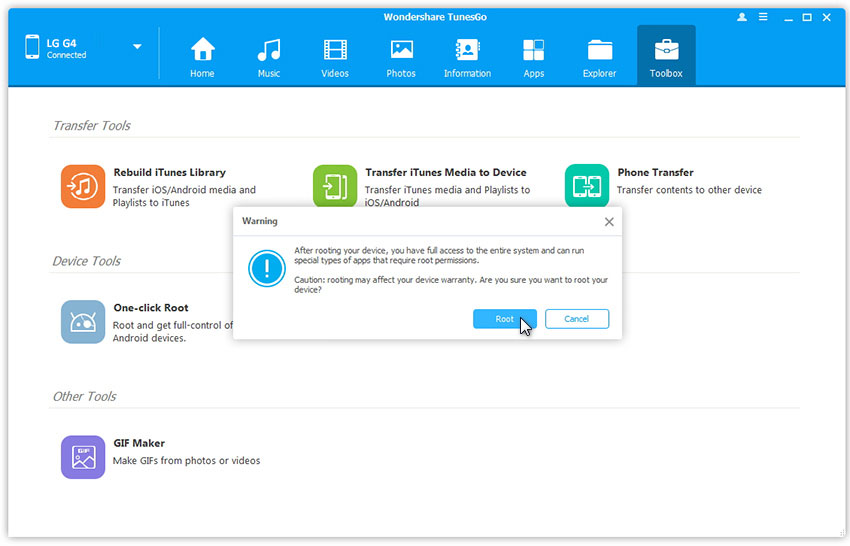Close the Warning dialog with X
This screenshot has height=546, width=850.
point(609,221)
